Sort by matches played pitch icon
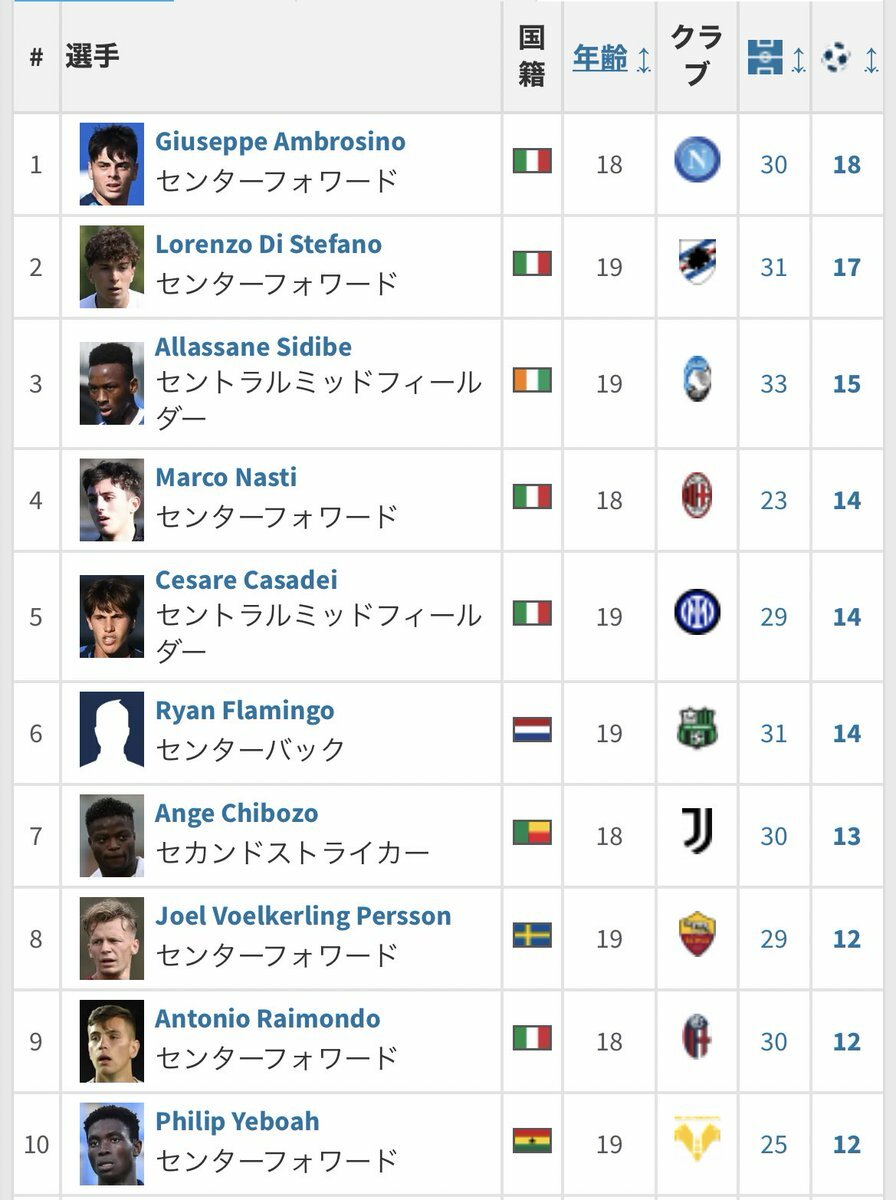 (765, 58)
